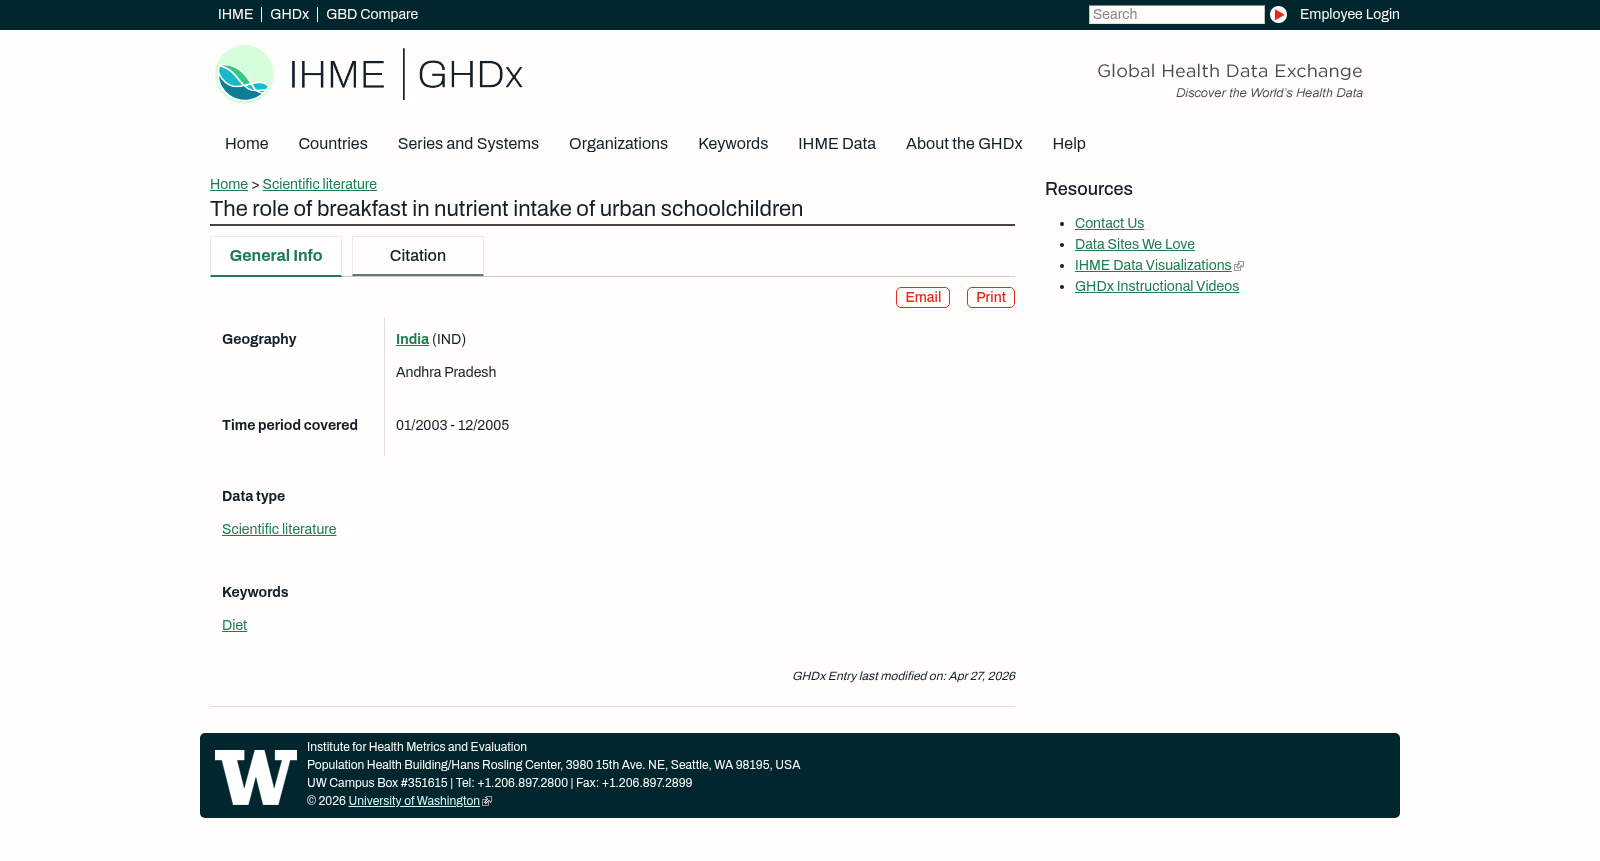Open Contact Us resource link
This screenshot has width=1600, height=861.
(x=1109, y=223)
